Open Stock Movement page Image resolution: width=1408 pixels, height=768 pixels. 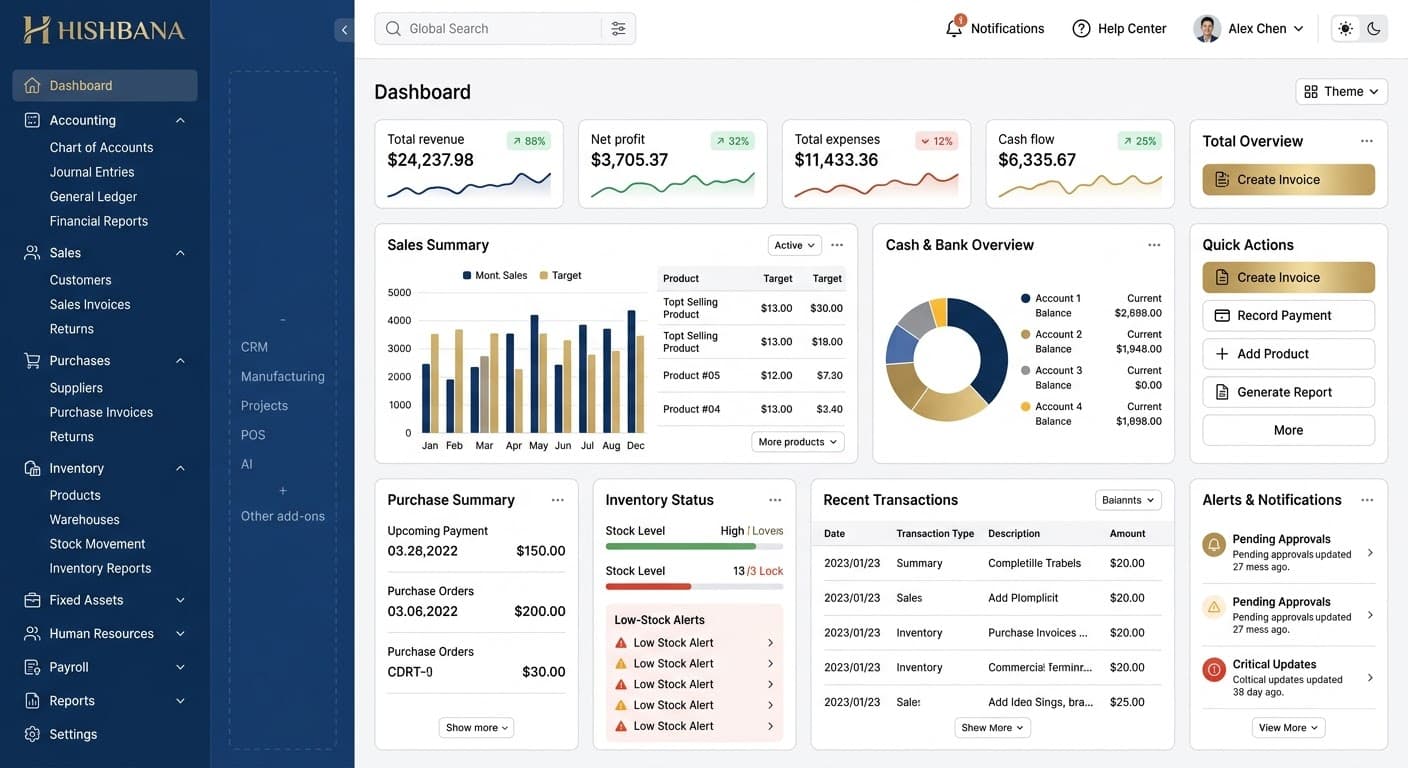(x=98, y=544)
